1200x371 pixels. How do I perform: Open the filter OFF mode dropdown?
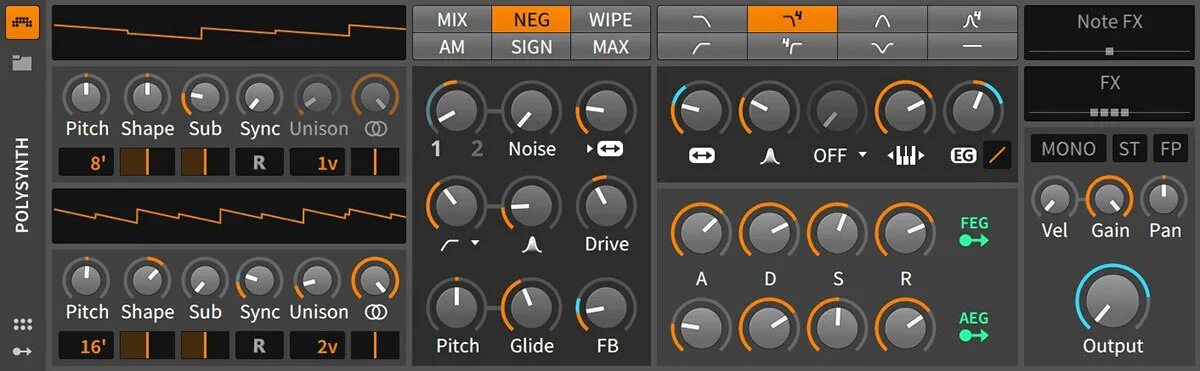point(839,156)
